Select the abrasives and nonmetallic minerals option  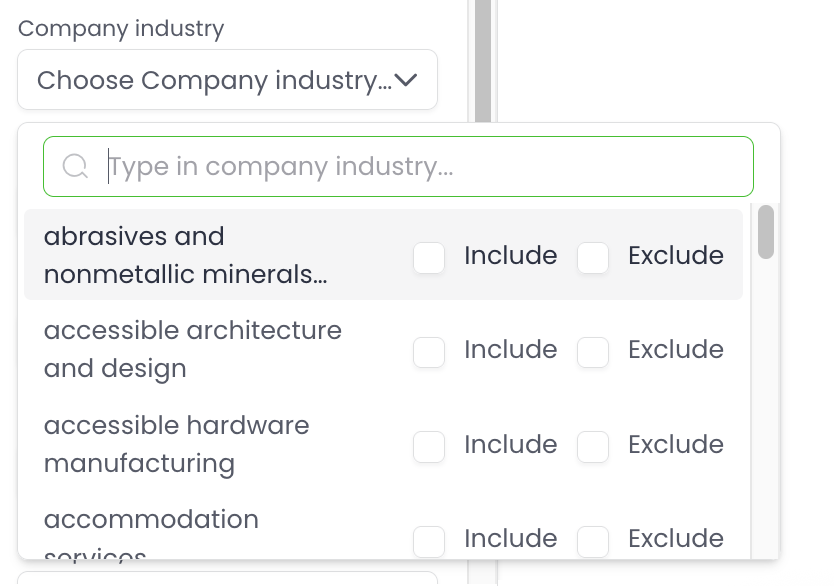pos(185,255)
